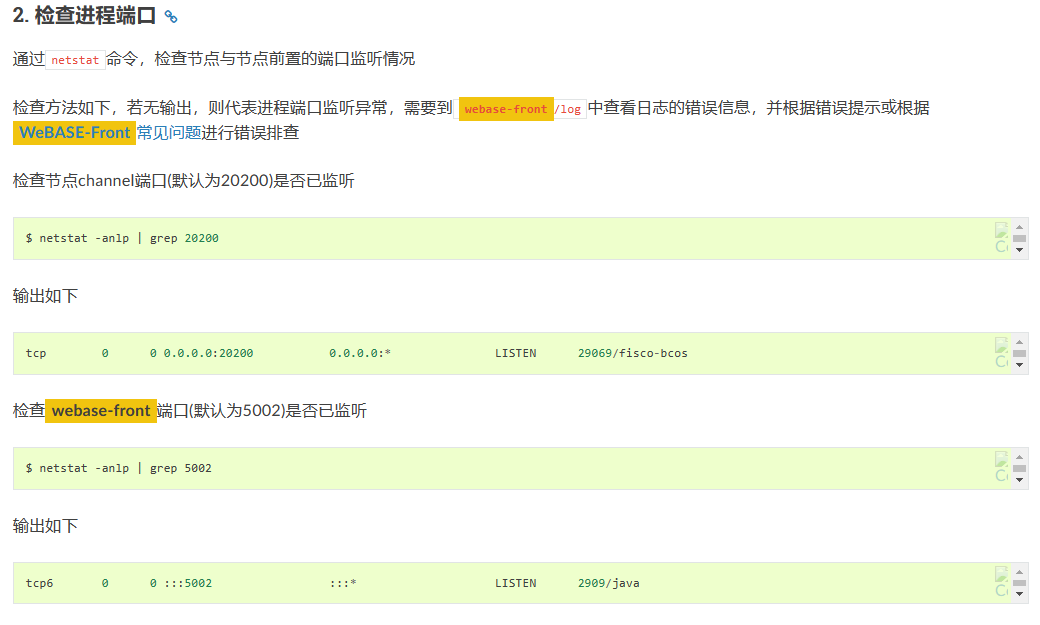Click copy icon in grep 5002 code block
The height and width of the screenshot is (625, 1040).
click(1001, 468)
